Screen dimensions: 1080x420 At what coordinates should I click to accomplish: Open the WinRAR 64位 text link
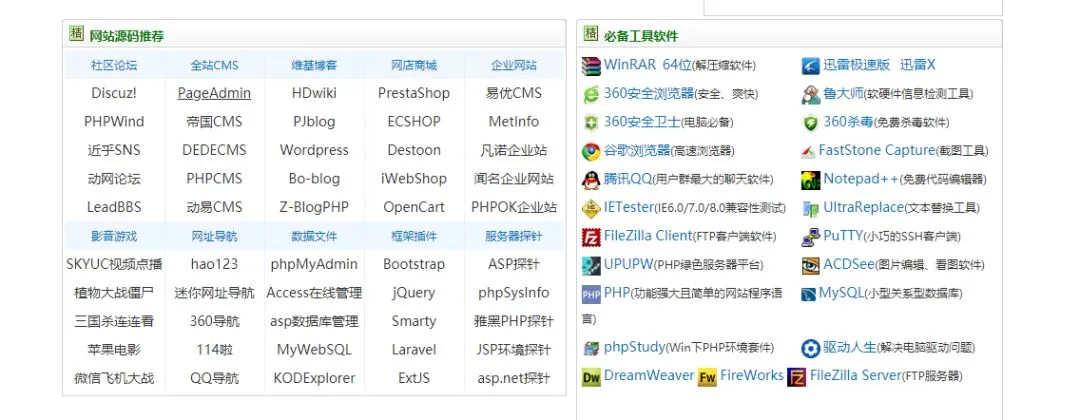click(x=647, y=65)
